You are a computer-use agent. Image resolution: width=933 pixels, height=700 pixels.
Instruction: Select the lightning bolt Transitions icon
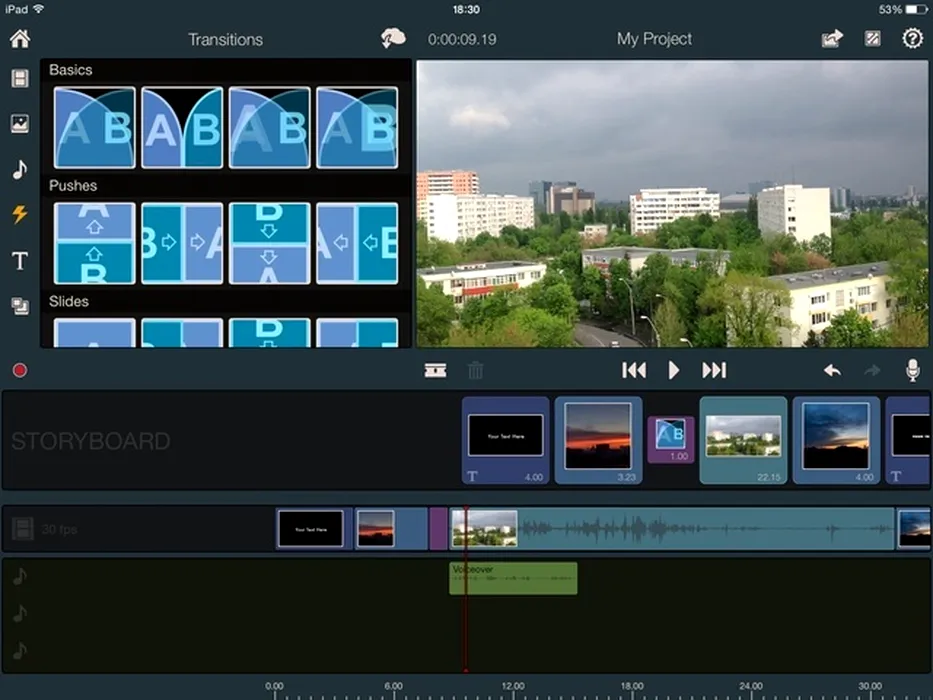[20, 214]
